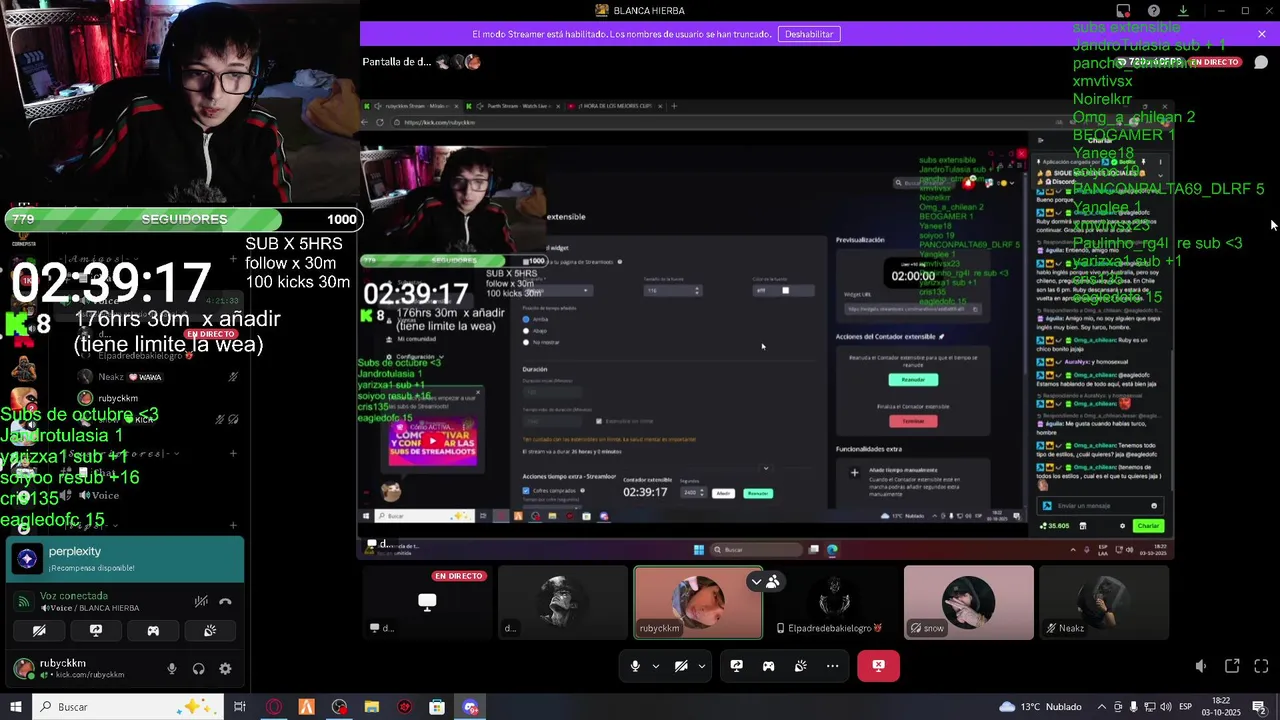This screenshot has height=720, width=1280.
Task: Select snow participant tile
Action: (969, 603)
